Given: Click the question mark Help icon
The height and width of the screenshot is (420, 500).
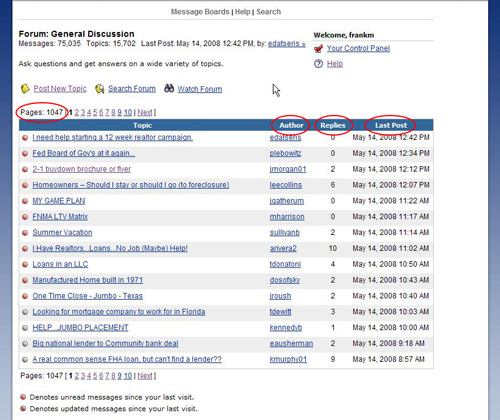Looking at the screenshot, I should (x=318, y=64).
